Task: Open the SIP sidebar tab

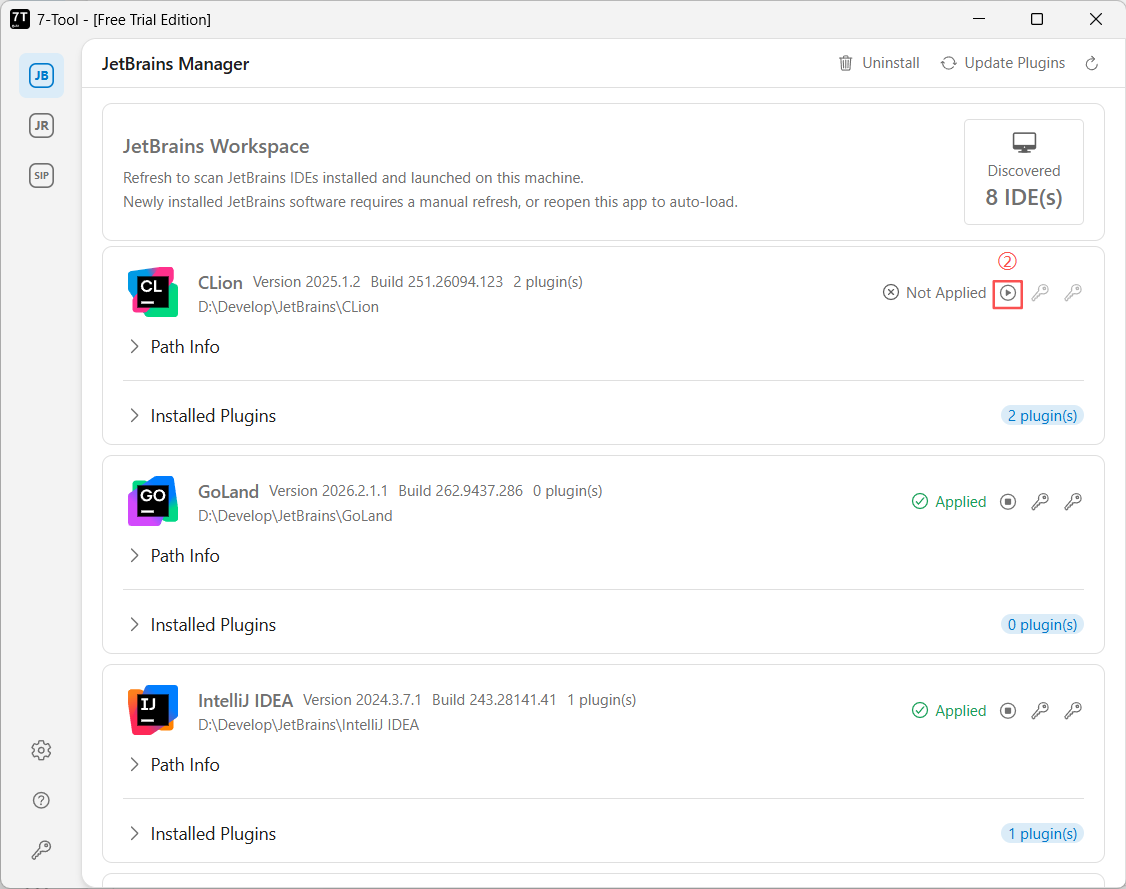Action: [41, 175]
